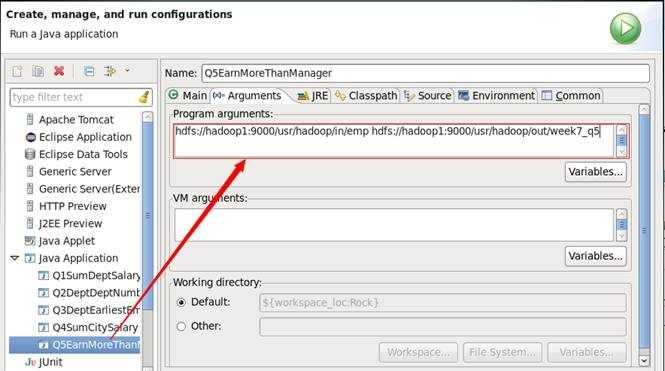Click the JUnit Ju icon
Viewport: 665px width, 371px height.
click(31, 362)
